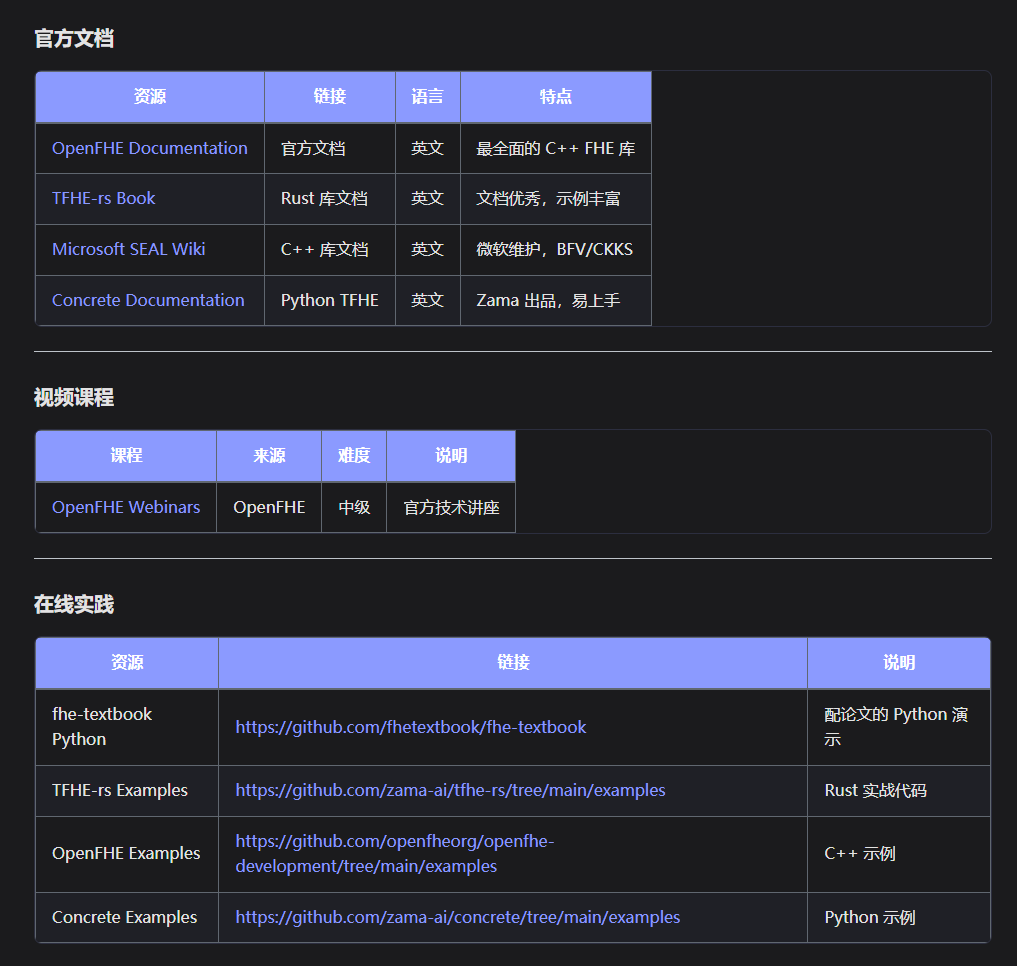The height and width of the screenshot is (966, 1017).
Task: Open the Concrete Documentation link
Action: [148, 300]
